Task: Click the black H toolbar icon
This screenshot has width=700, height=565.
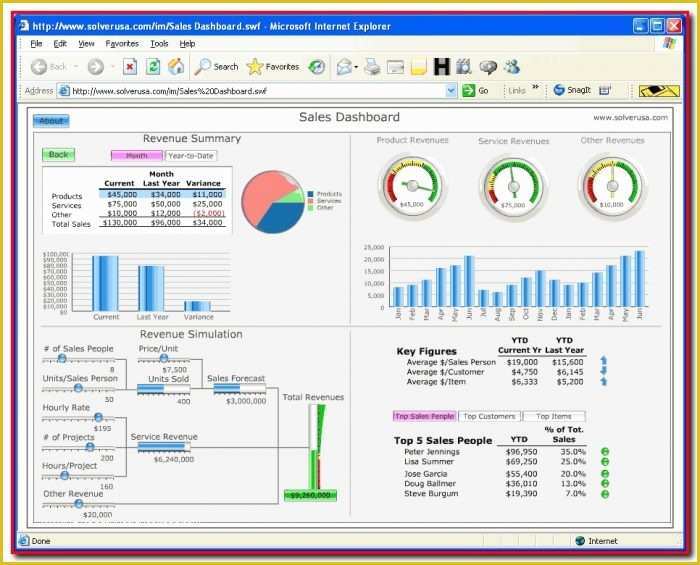Action: point(442,66)
